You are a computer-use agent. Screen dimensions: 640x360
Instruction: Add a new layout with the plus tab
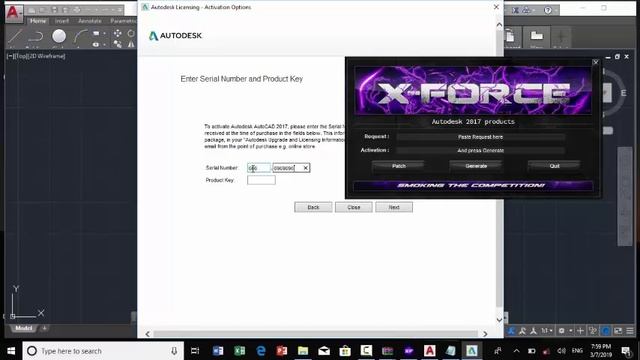44,328
